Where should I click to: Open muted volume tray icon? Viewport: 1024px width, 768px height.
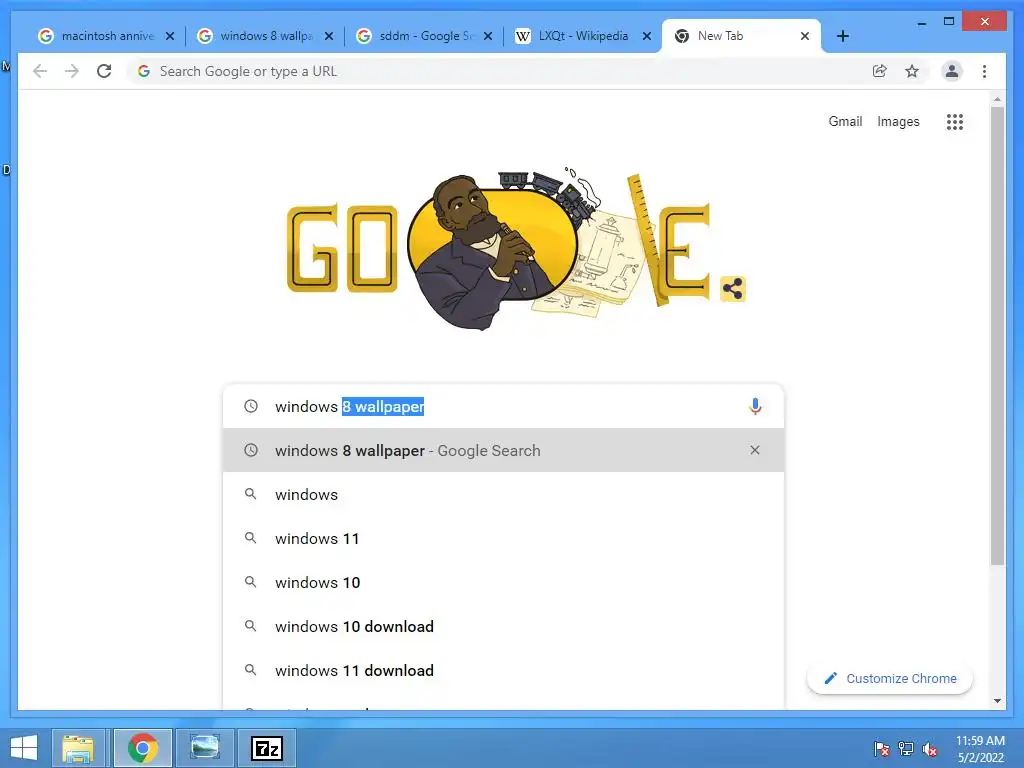click(930, 748)
